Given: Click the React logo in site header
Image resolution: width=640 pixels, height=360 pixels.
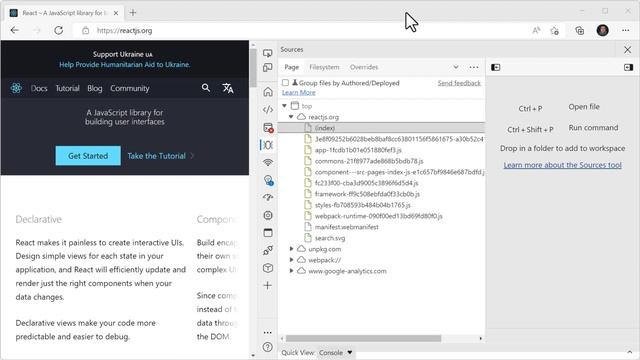Looking at the screenshot, I should pyautogui.click(x=16, y=88).
